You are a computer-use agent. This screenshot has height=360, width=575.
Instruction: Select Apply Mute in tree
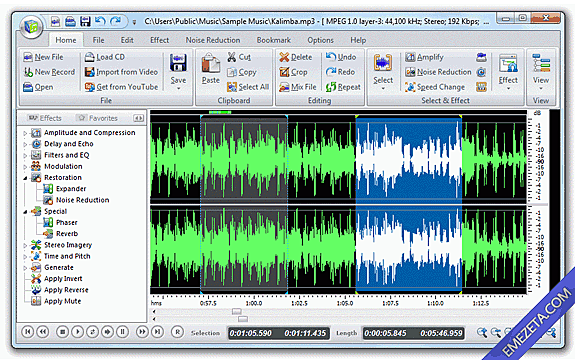tap(62, 301)
